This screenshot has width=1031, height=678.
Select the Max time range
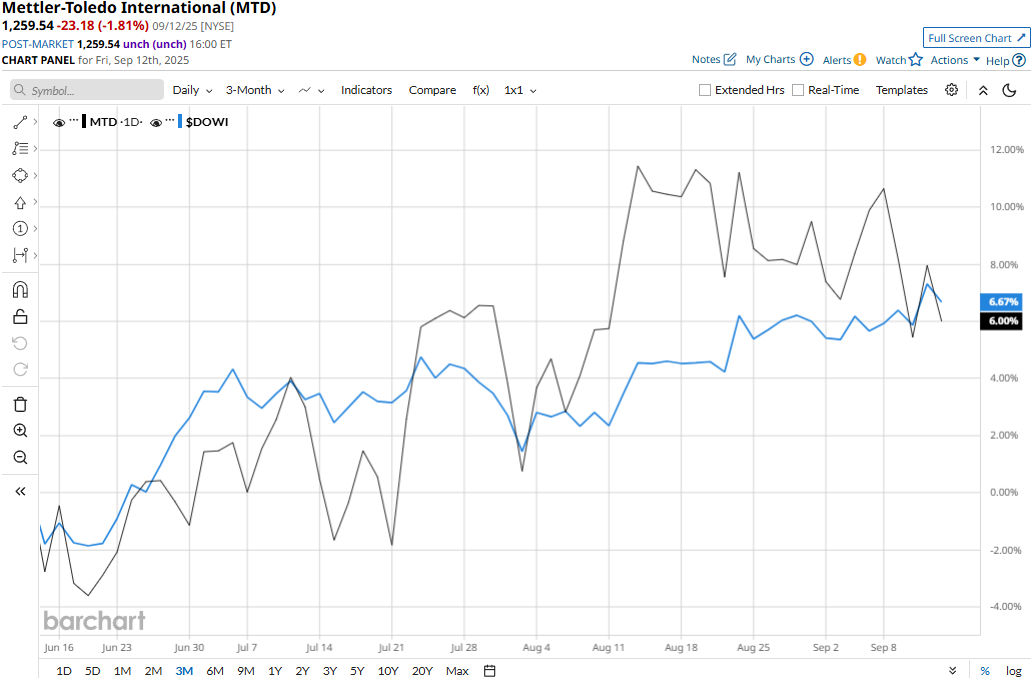pyautogui.click(x=457, y=671)
